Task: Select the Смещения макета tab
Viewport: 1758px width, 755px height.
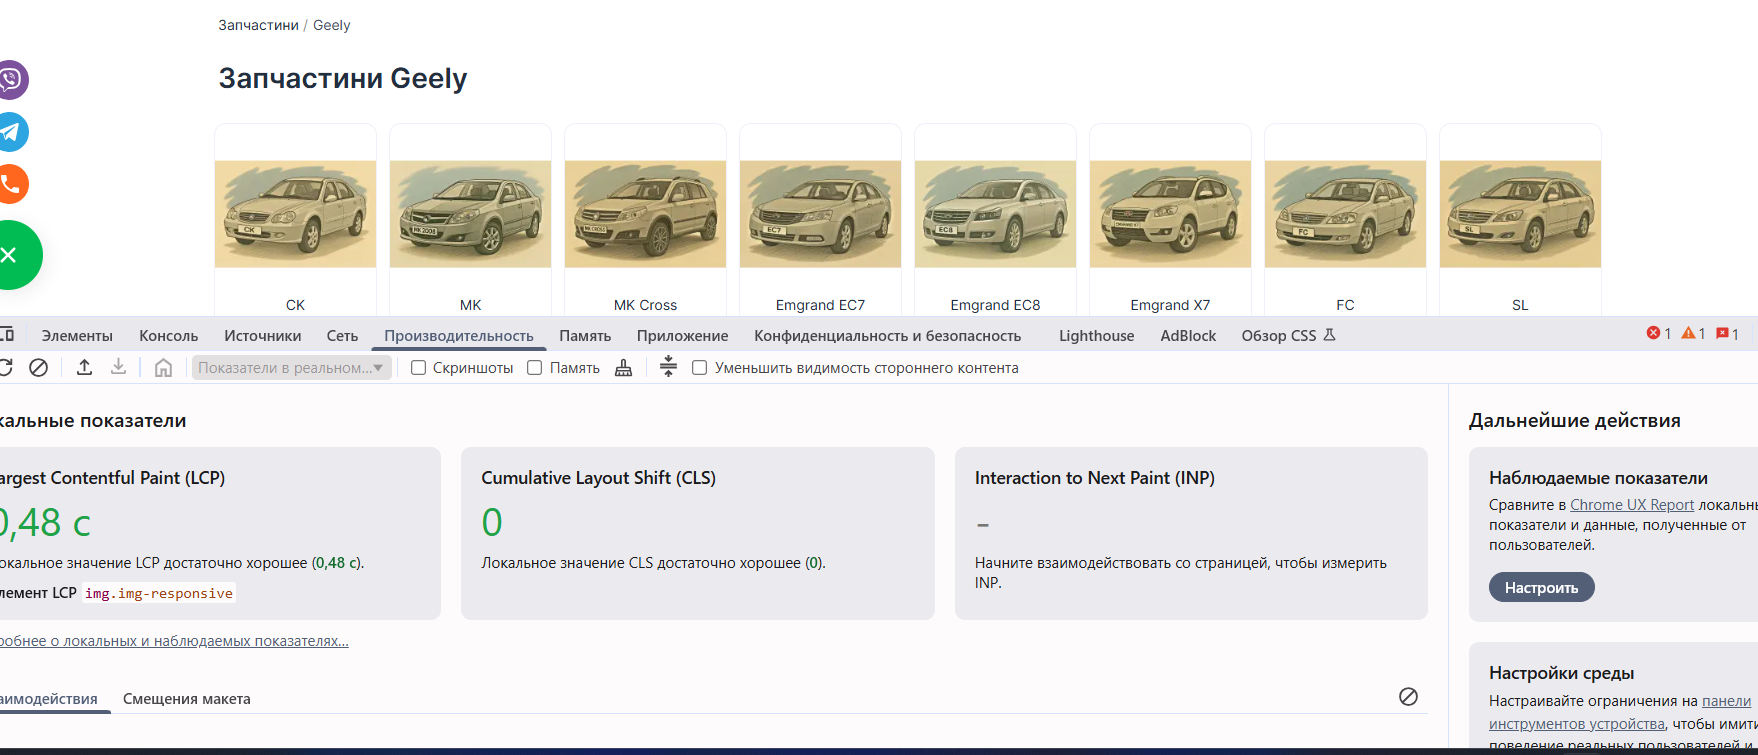Action: (187, 699)
